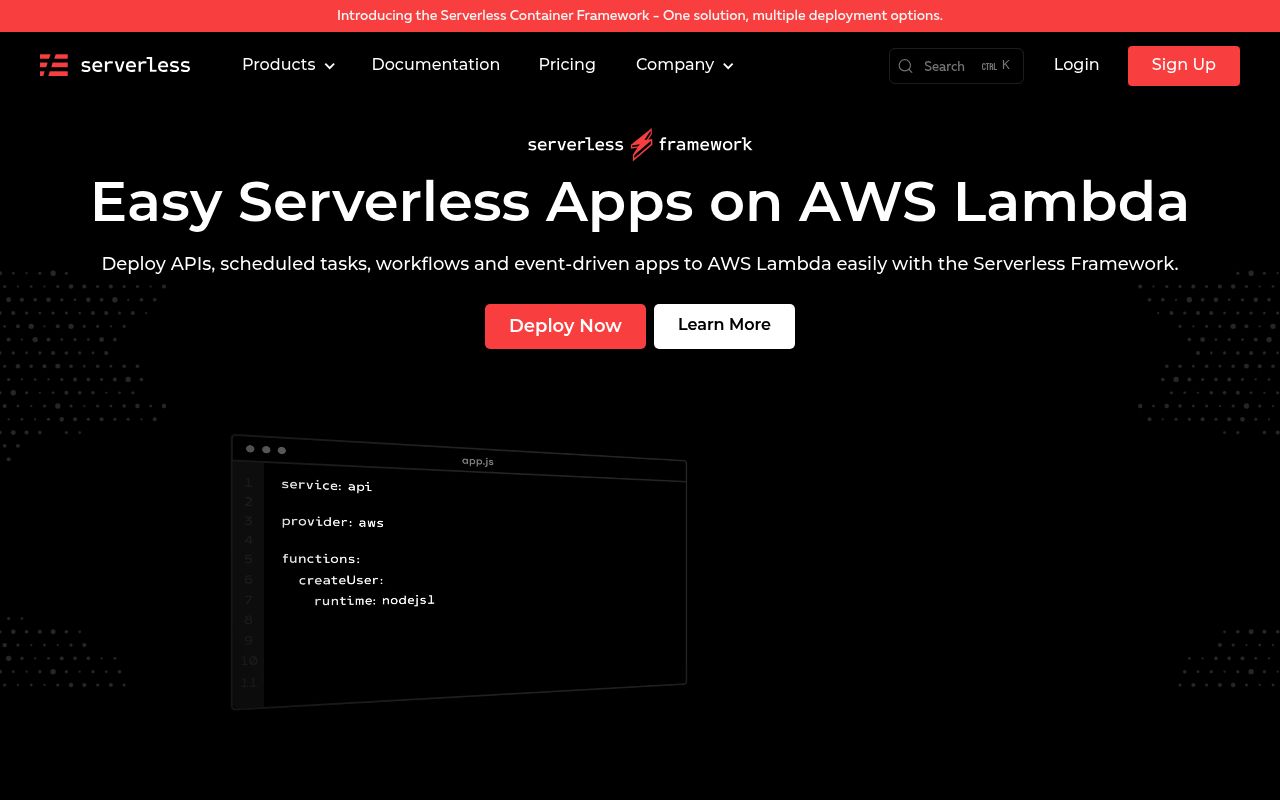Screen dimensions: 1280x800
Task: Click the Learn More button
Action: click(x=724, y=325)
